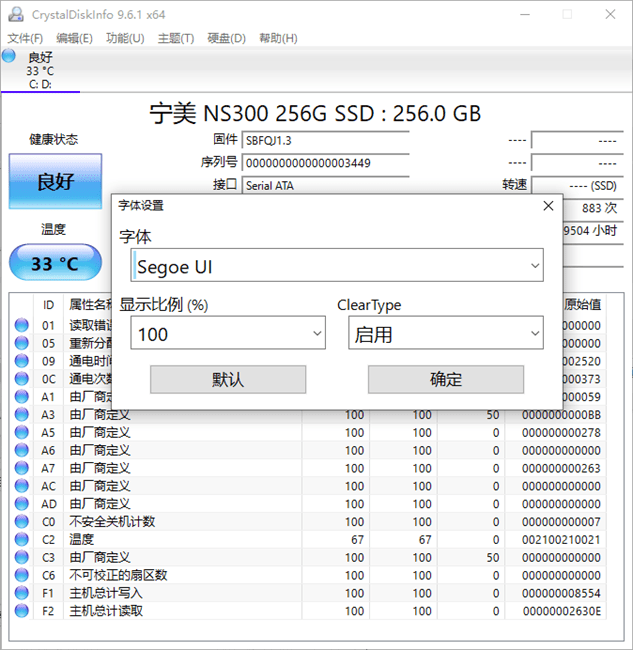This screenshot has width=633, height=650.
Task: Open the 主题(T) menu
Action: [175, 38]
